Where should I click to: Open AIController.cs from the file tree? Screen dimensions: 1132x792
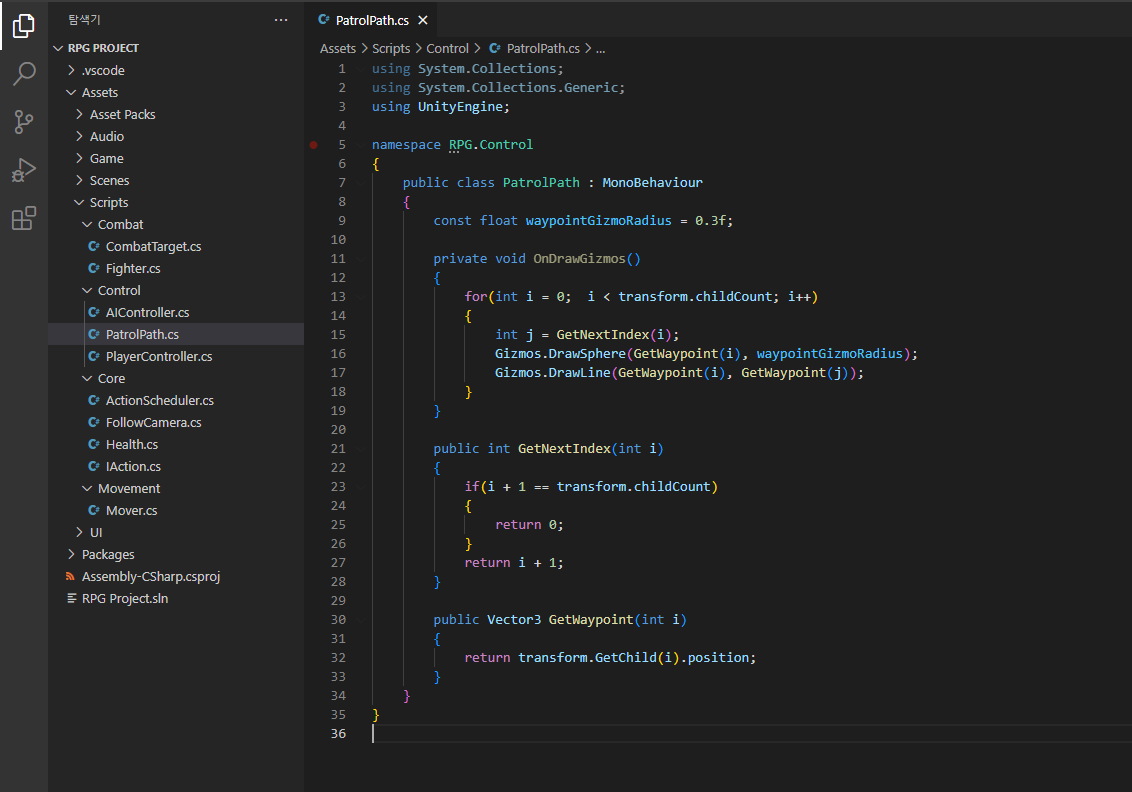click(x=147, y=312)
